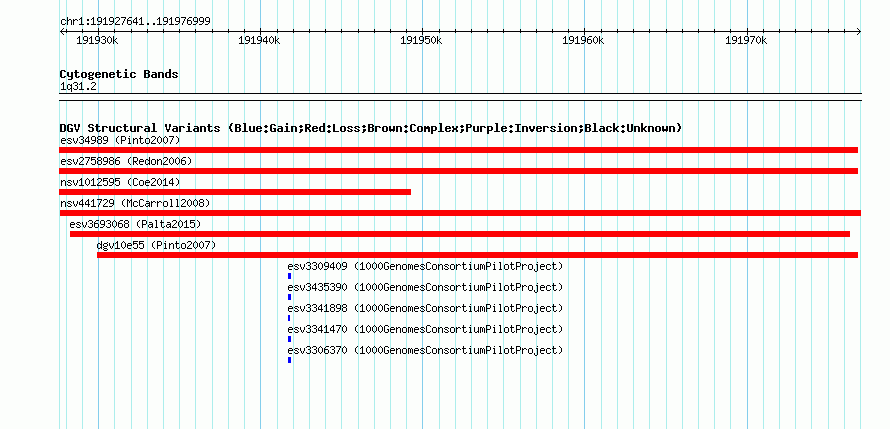890x429 pixels.
Task: Click the Cytogenetic Bands track title
Action: coord(119,74)
